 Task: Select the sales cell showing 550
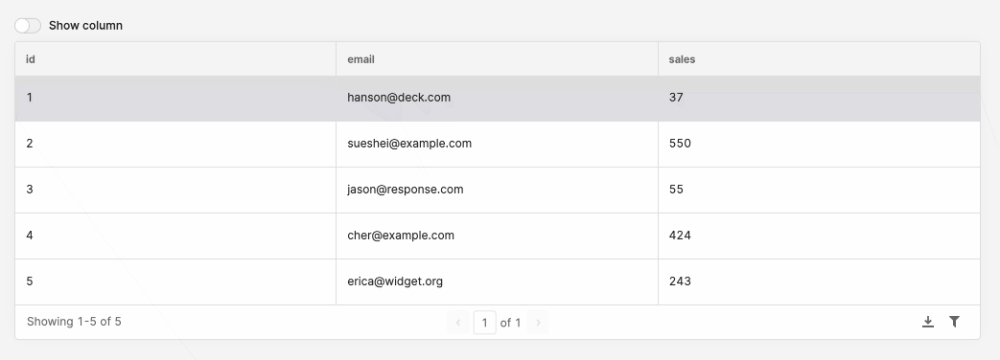point(819,144)
